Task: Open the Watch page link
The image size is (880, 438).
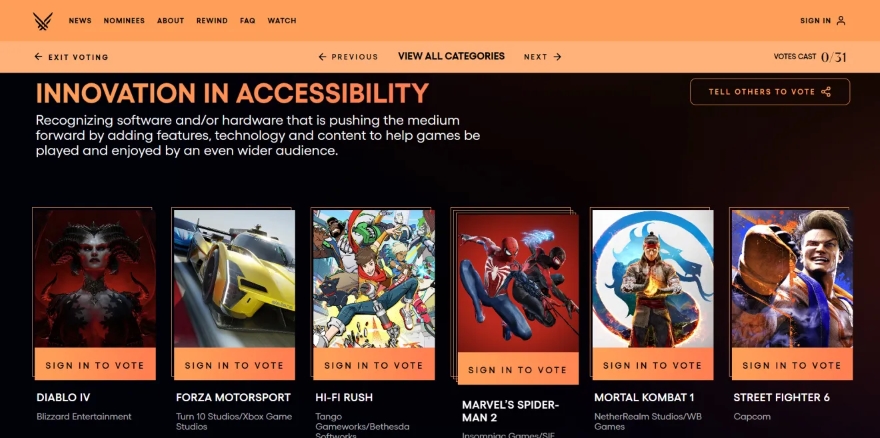Action: pos(282,21)
